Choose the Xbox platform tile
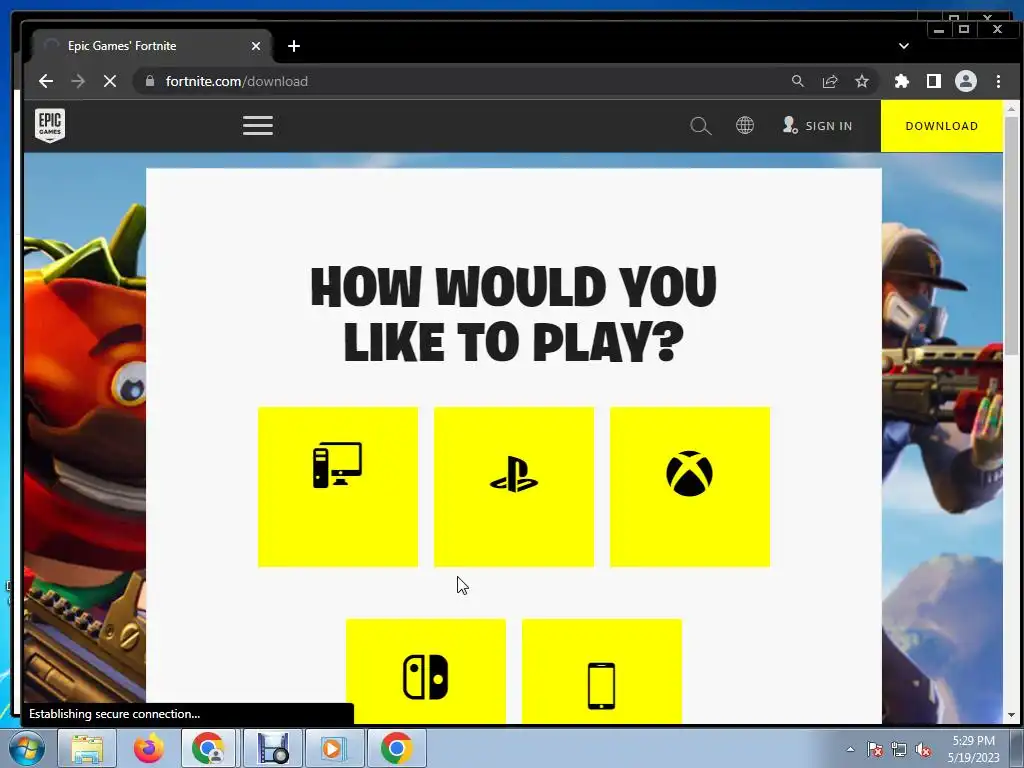 click(690, 487)
